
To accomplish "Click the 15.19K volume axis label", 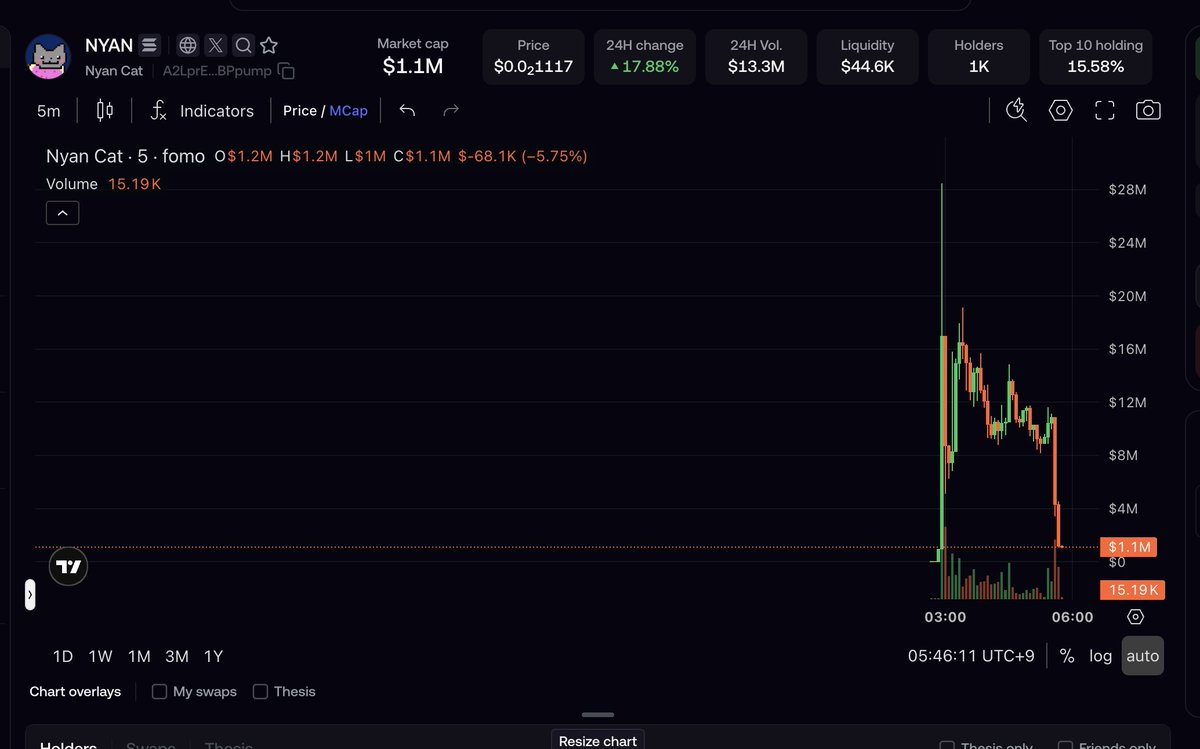I will [x=1132, y=590].
